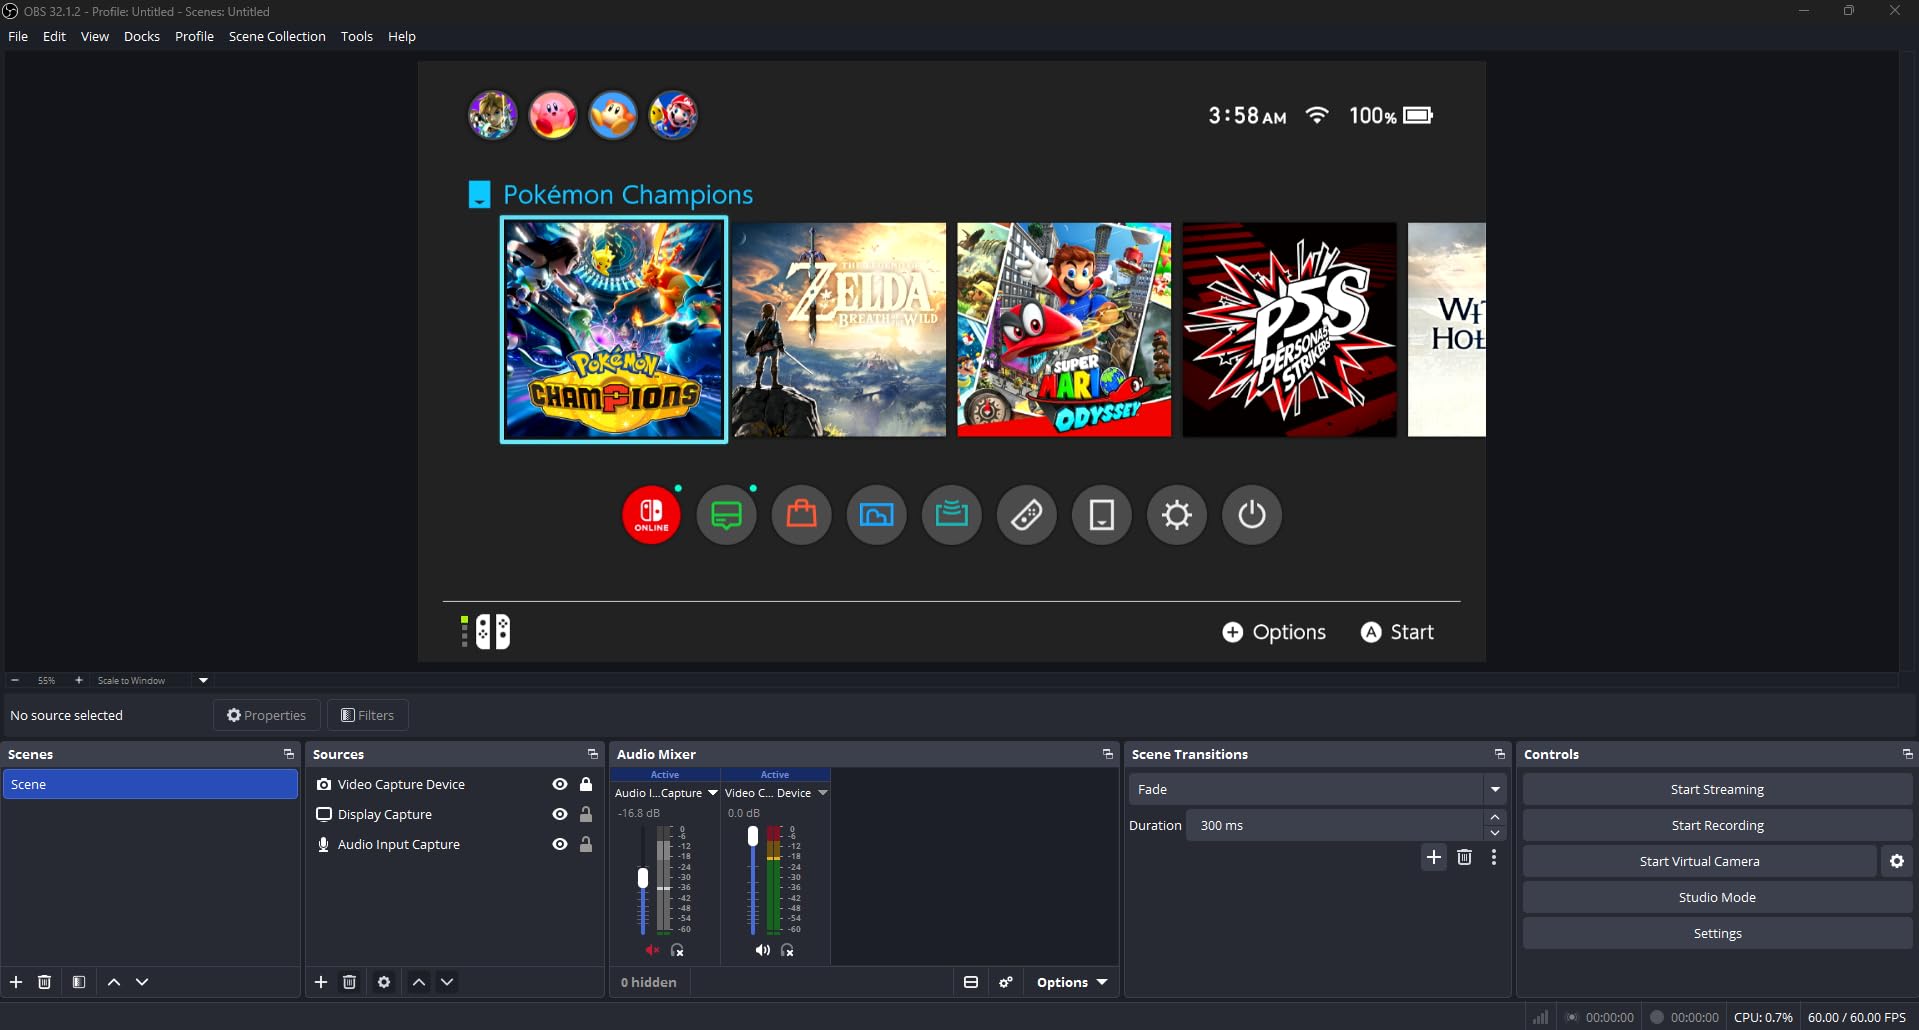Move scene up with Scenes up arrow
The height and width of the screenshot is (1030, 1919).
(x=114, y=982)
